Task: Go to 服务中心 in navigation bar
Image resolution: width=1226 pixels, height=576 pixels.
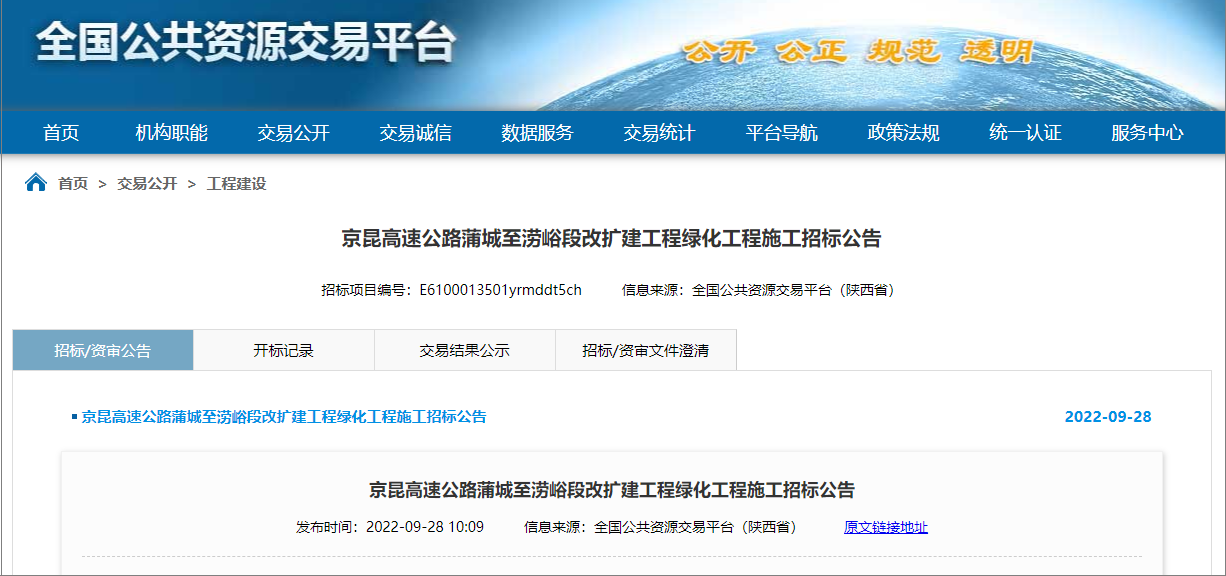Action: pos(1147,133)
